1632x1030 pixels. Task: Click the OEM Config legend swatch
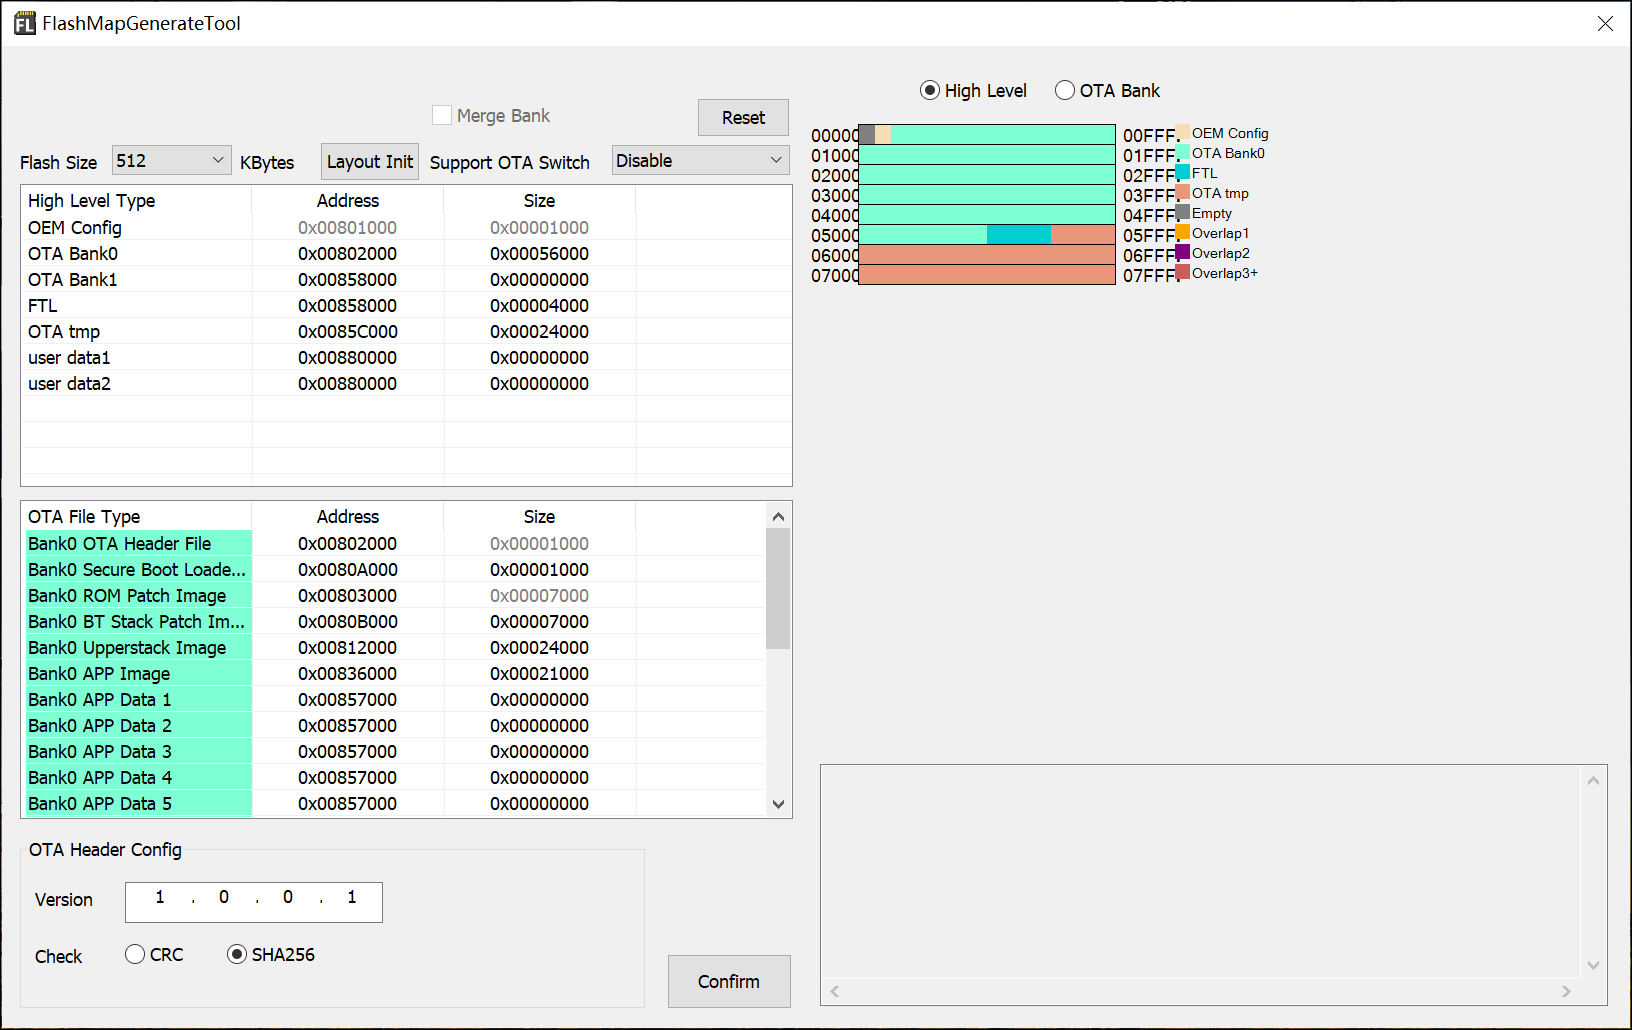click(x=1183, y=132)
